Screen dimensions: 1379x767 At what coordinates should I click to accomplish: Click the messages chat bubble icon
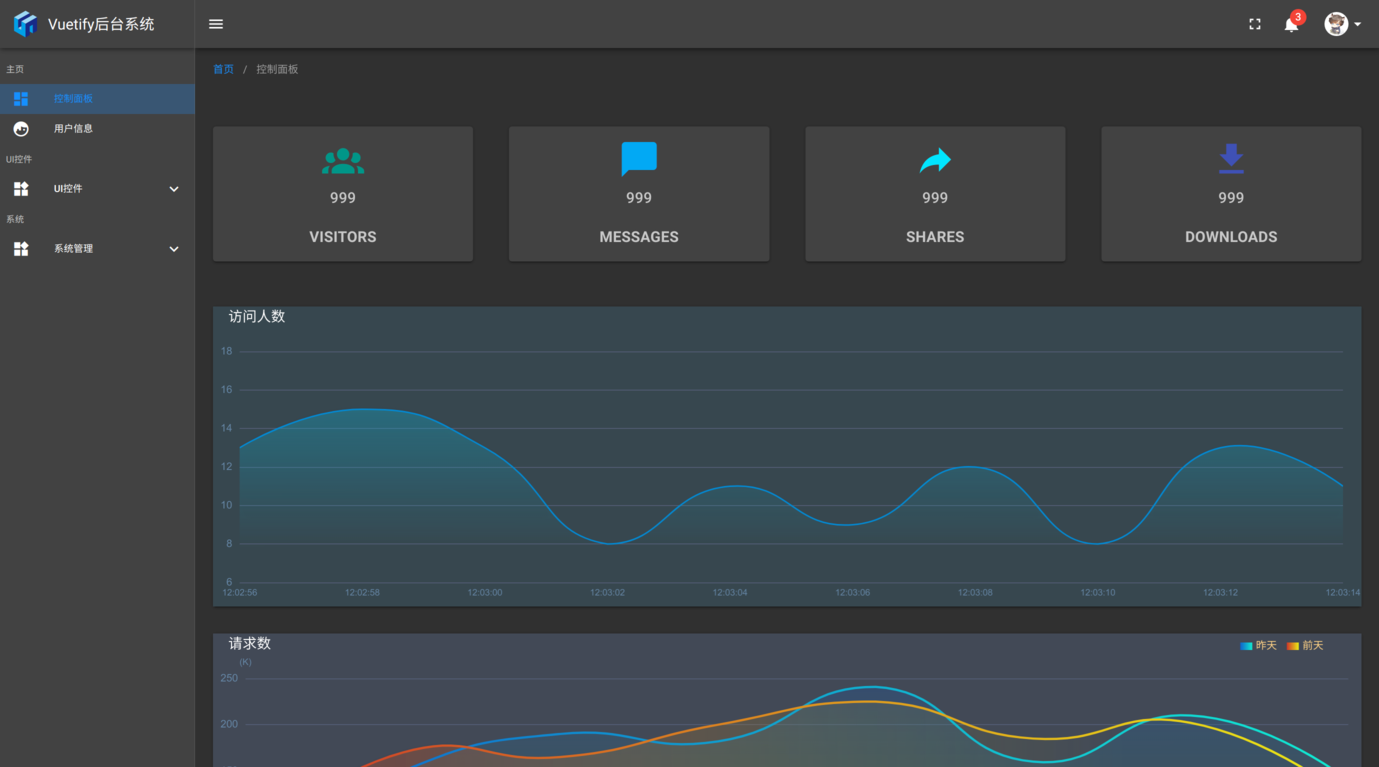(x=639, y=159)
